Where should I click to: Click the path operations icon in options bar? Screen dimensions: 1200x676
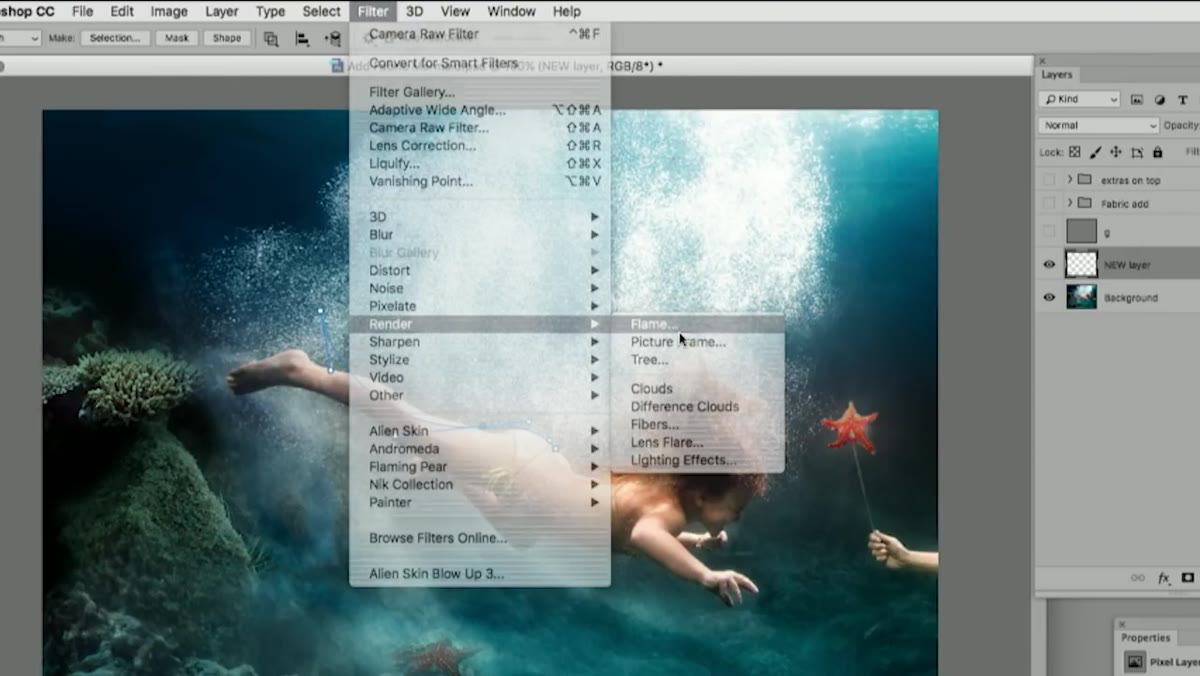(271, 38)
